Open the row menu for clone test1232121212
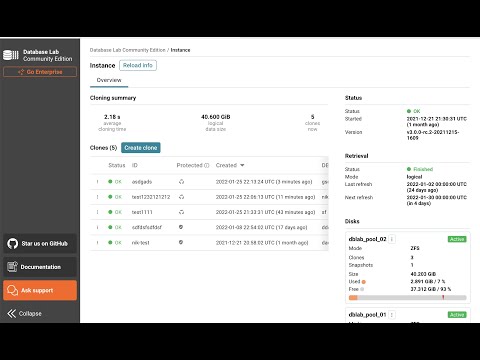The image size is (480, 360). [98, 197]
